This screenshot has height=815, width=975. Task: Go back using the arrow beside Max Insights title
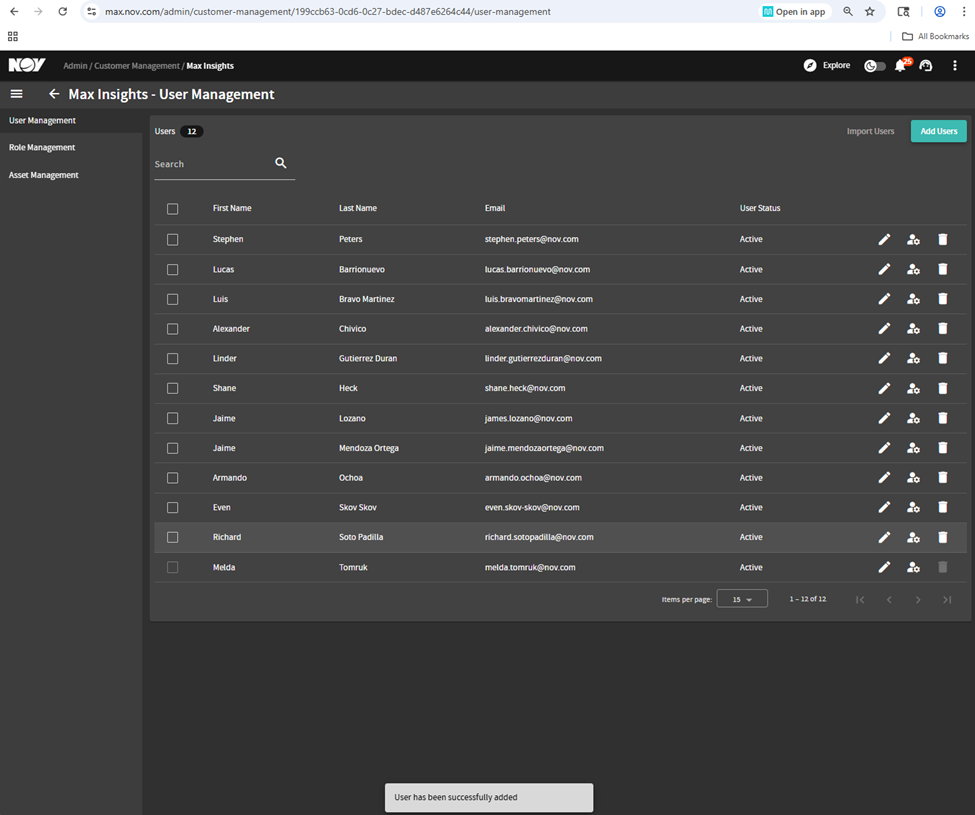54,94
